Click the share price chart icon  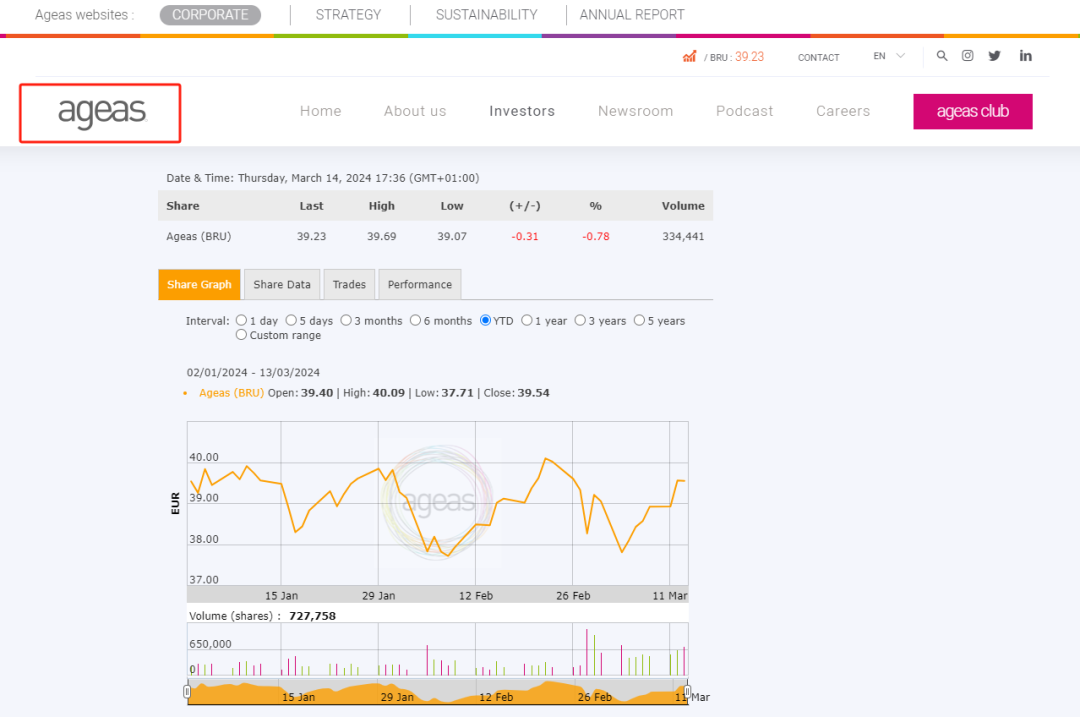(x=689, y=56)
